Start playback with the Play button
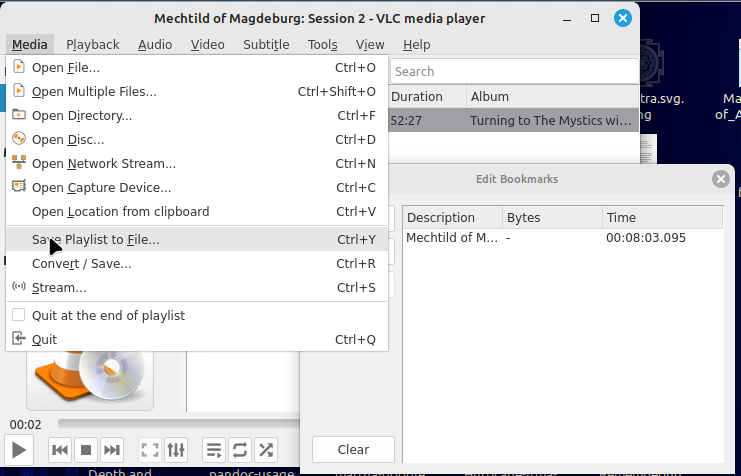The image size is (741, 476). 19,450
